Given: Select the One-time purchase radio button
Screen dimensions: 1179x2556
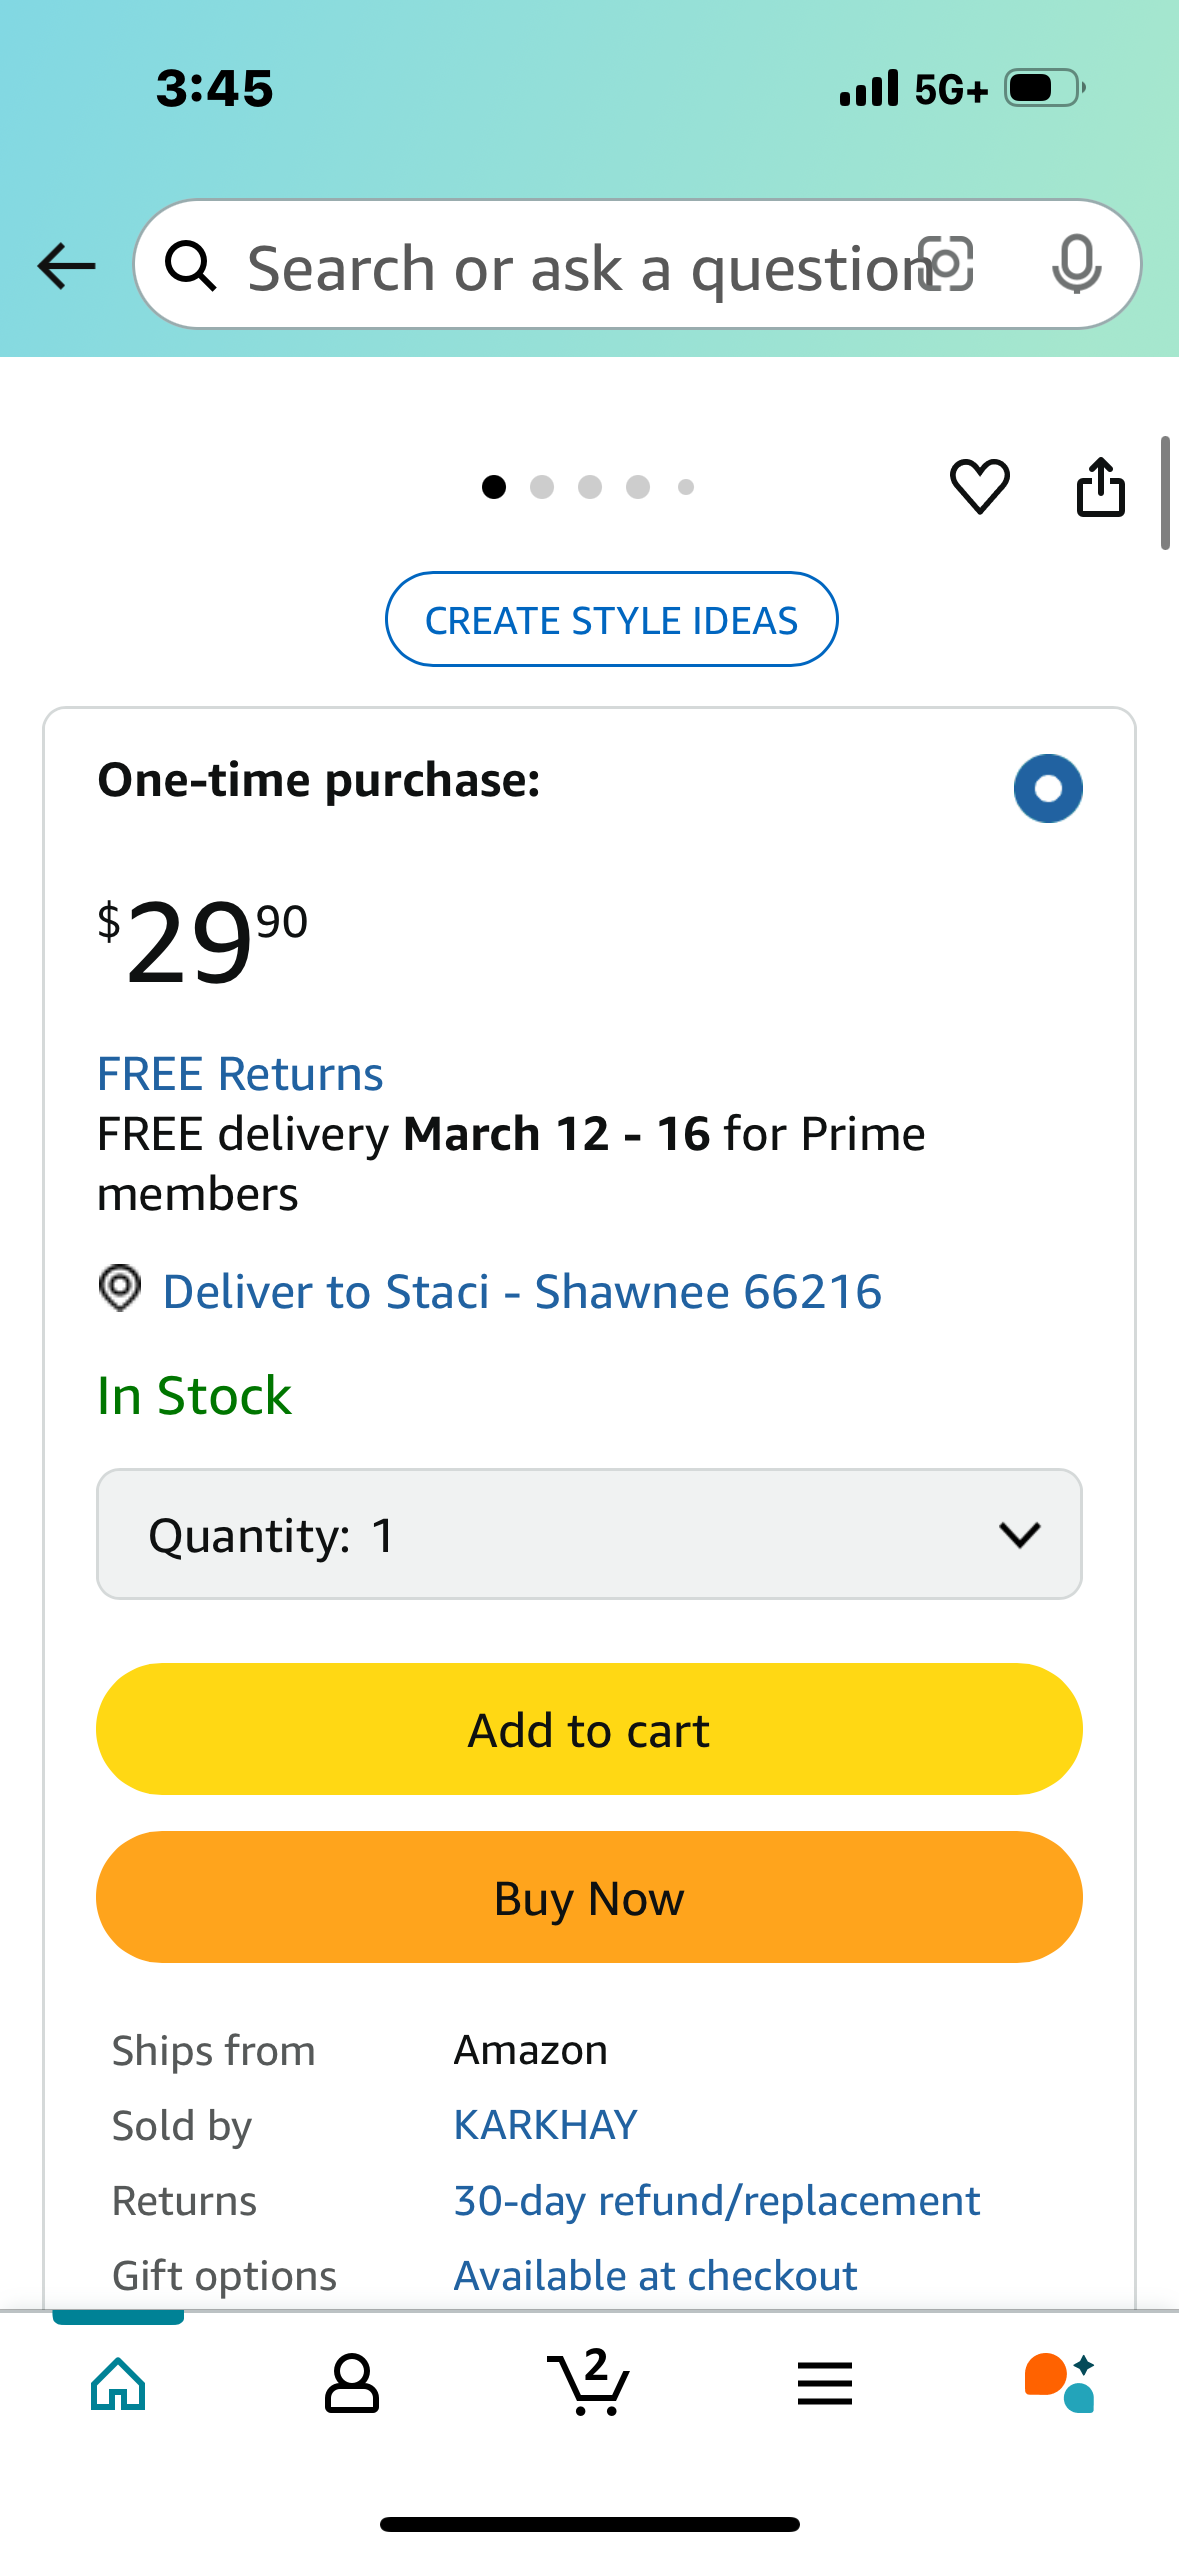Looking at the screenshot, I should coord(1048,788).
